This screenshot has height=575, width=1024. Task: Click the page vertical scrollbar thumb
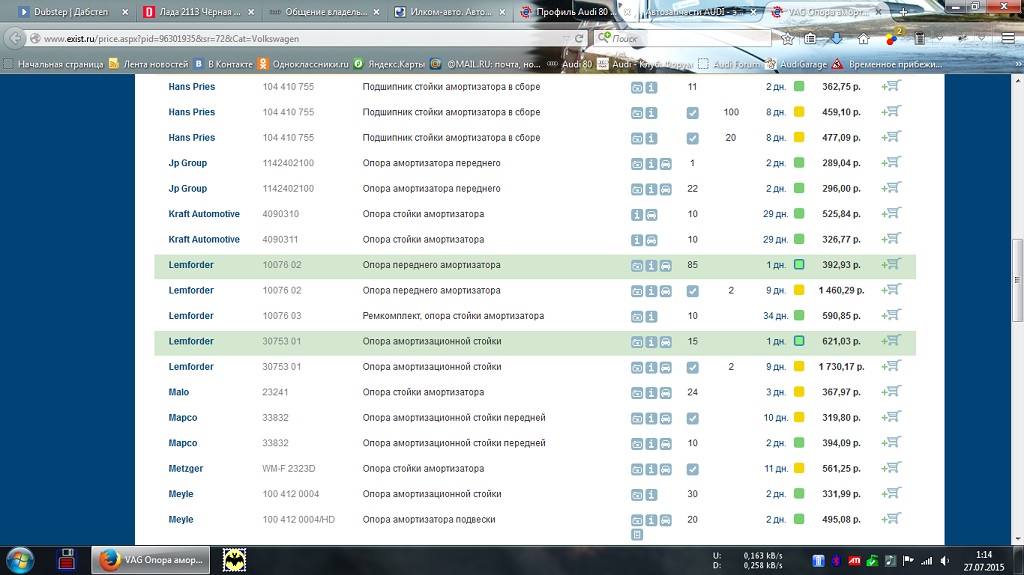[x=1017, y=280]
